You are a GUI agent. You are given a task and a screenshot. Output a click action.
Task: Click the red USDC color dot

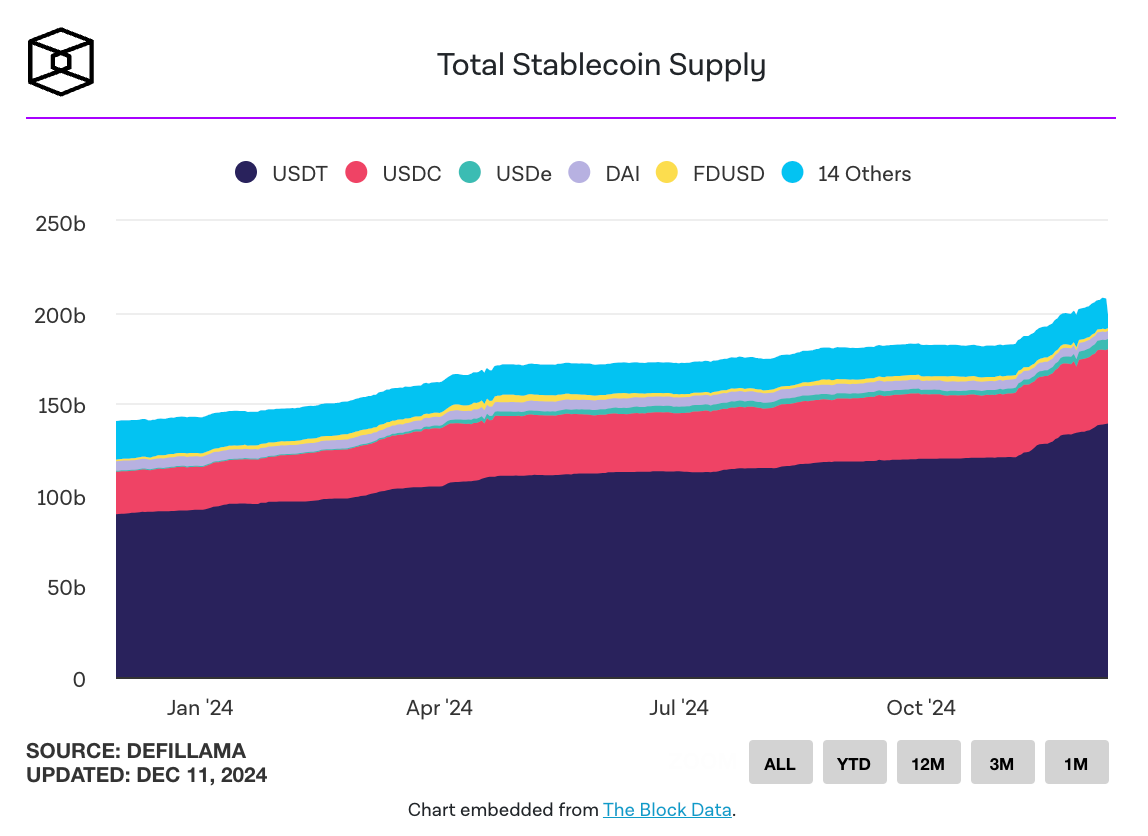pyautogui.click(x=357, y=172)
